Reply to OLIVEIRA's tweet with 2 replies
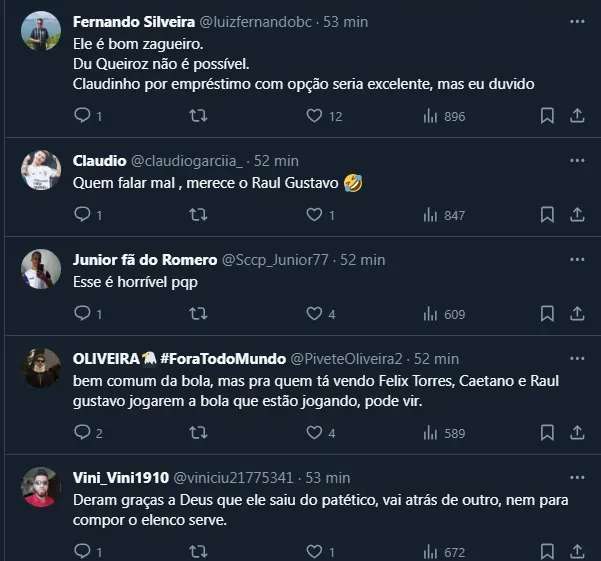Image resolution: width=601 pixels, height=561 pixels. tap(83, 432)
